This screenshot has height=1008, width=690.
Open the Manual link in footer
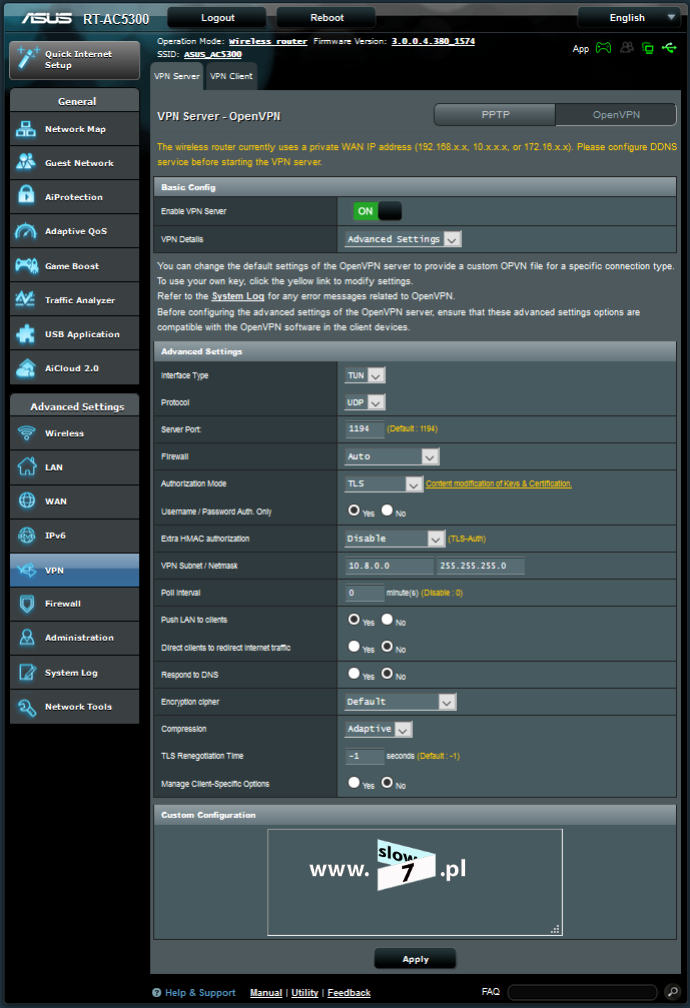pos(266,993)
